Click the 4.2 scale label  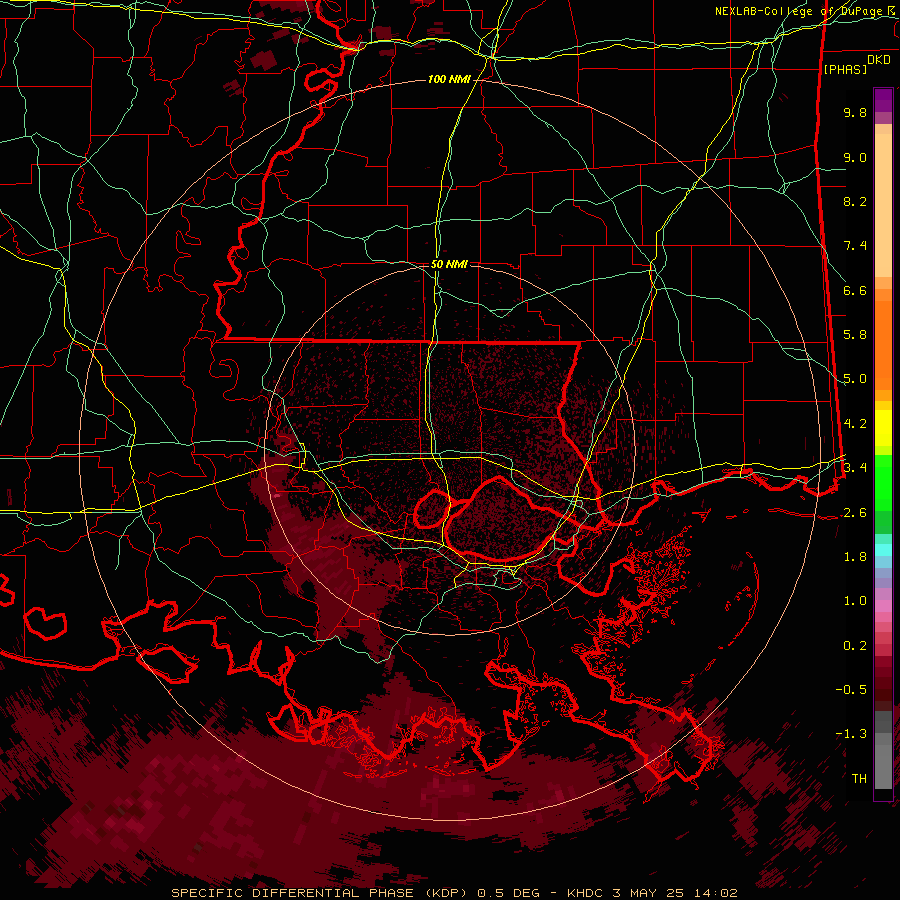click(855, 424)
